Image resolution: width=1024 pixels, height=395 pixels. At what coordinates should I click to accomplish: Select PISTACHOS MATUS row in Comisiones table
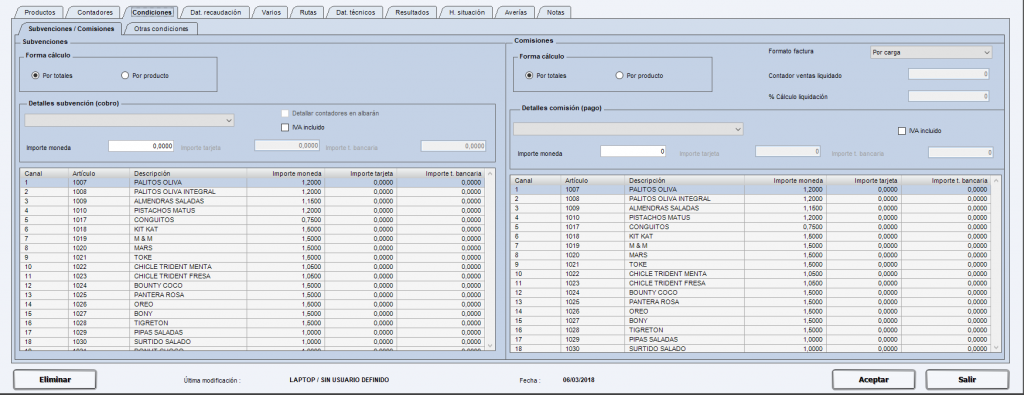tap(751, 217)
